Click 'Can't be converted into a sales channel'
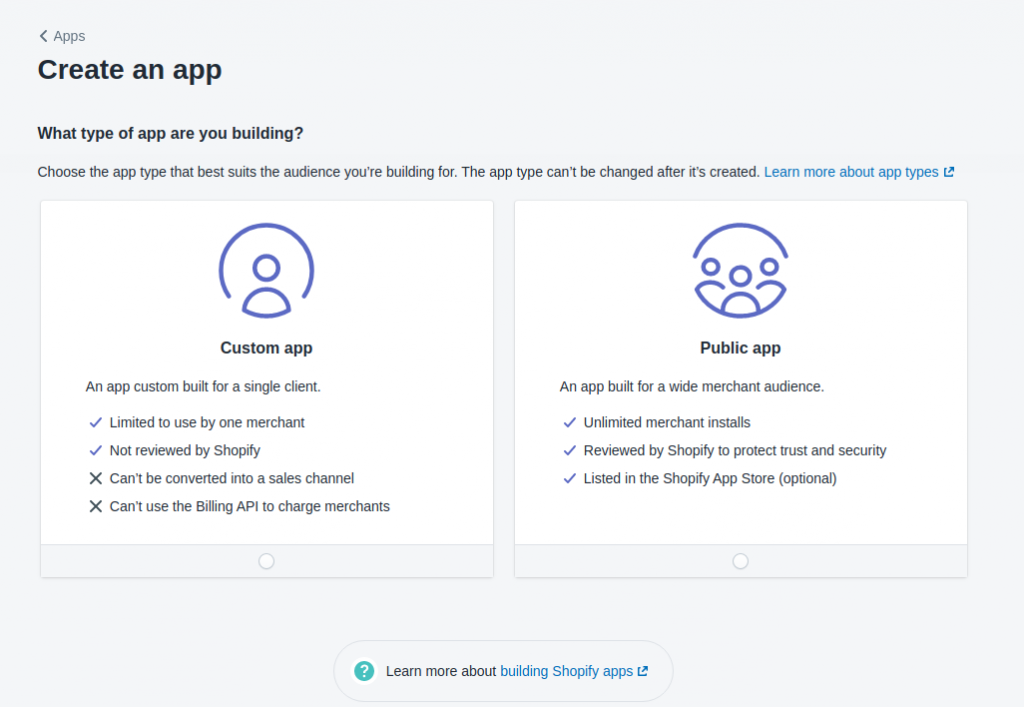 pyautogui.click(x=232, y=479)
